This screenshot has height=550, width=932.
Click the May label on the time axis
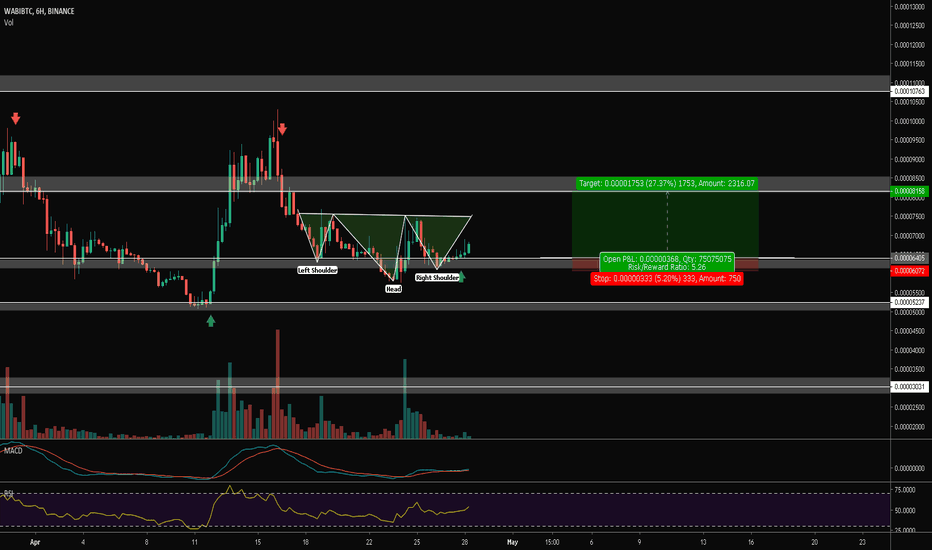point(512,542)
